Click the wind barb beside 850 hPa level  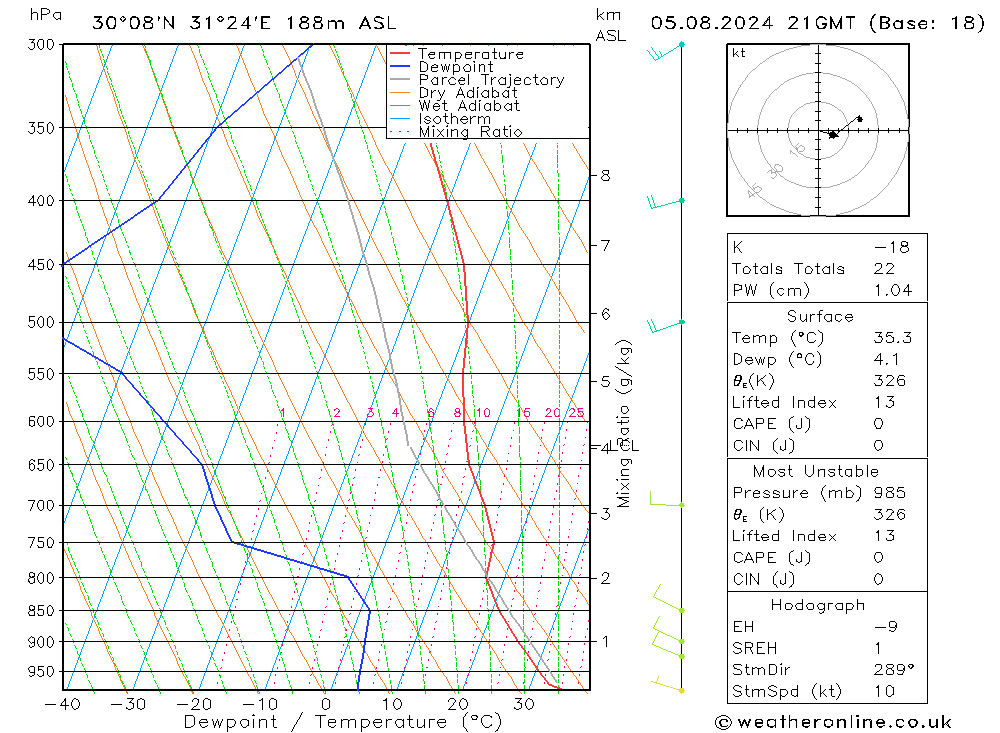pyautogui.click(x=668, y=599)
